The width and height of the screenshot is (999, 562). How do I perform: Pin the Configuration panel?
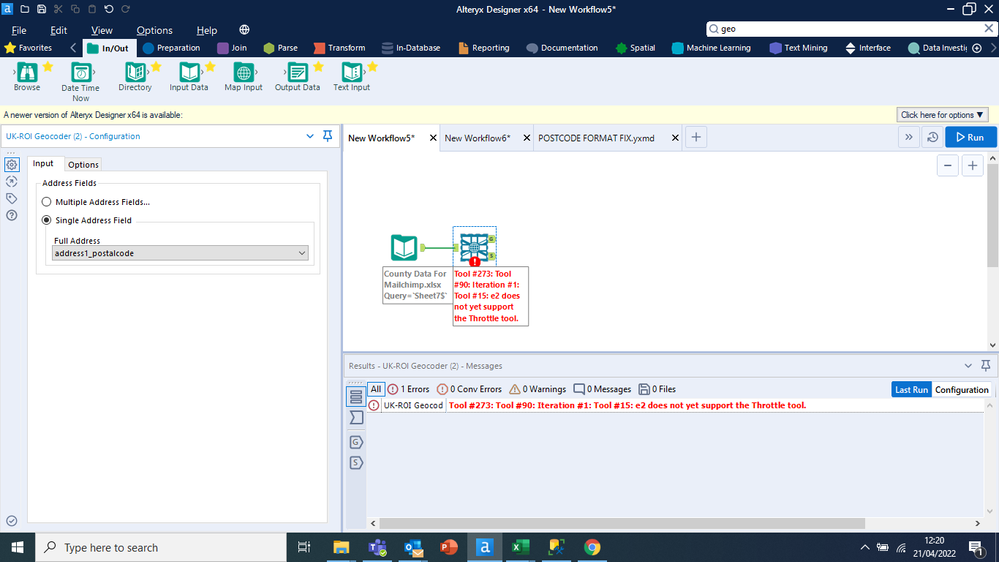327,136
